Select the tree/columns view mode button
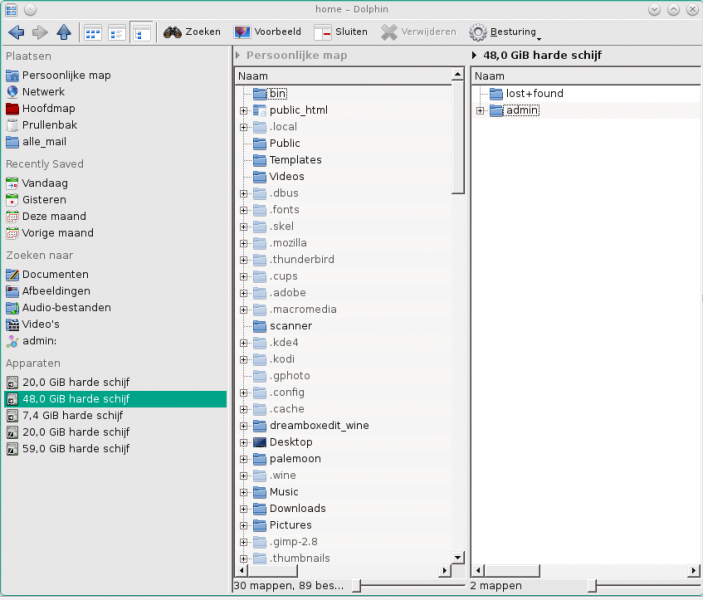The width and height of the screenshot is (703, 600). 141,32
